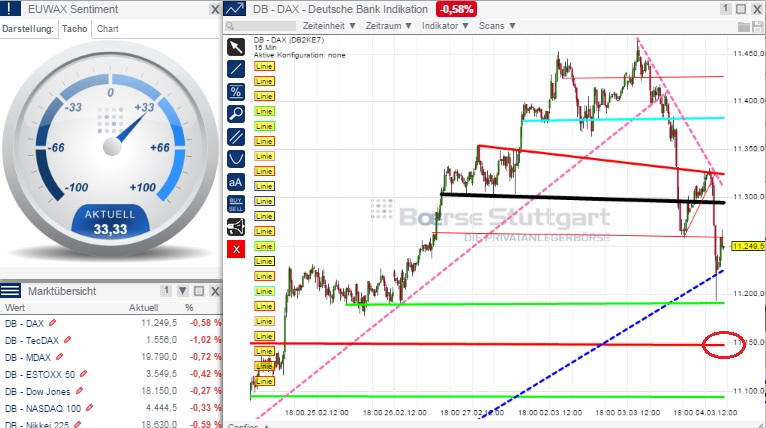Switch to the Chart display tab

coord(107,29)
